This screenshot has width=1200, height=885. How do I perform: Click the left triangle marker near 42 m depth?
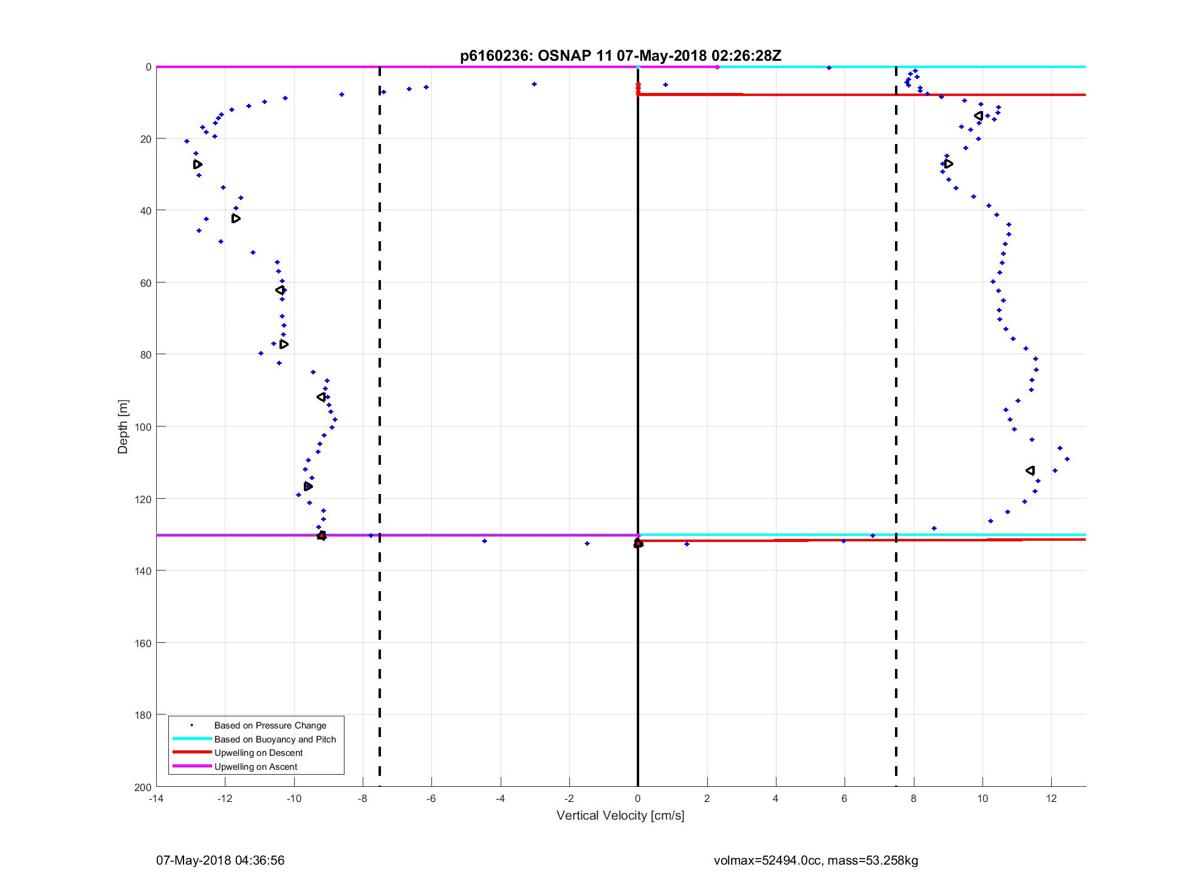(x=236, y=218)
